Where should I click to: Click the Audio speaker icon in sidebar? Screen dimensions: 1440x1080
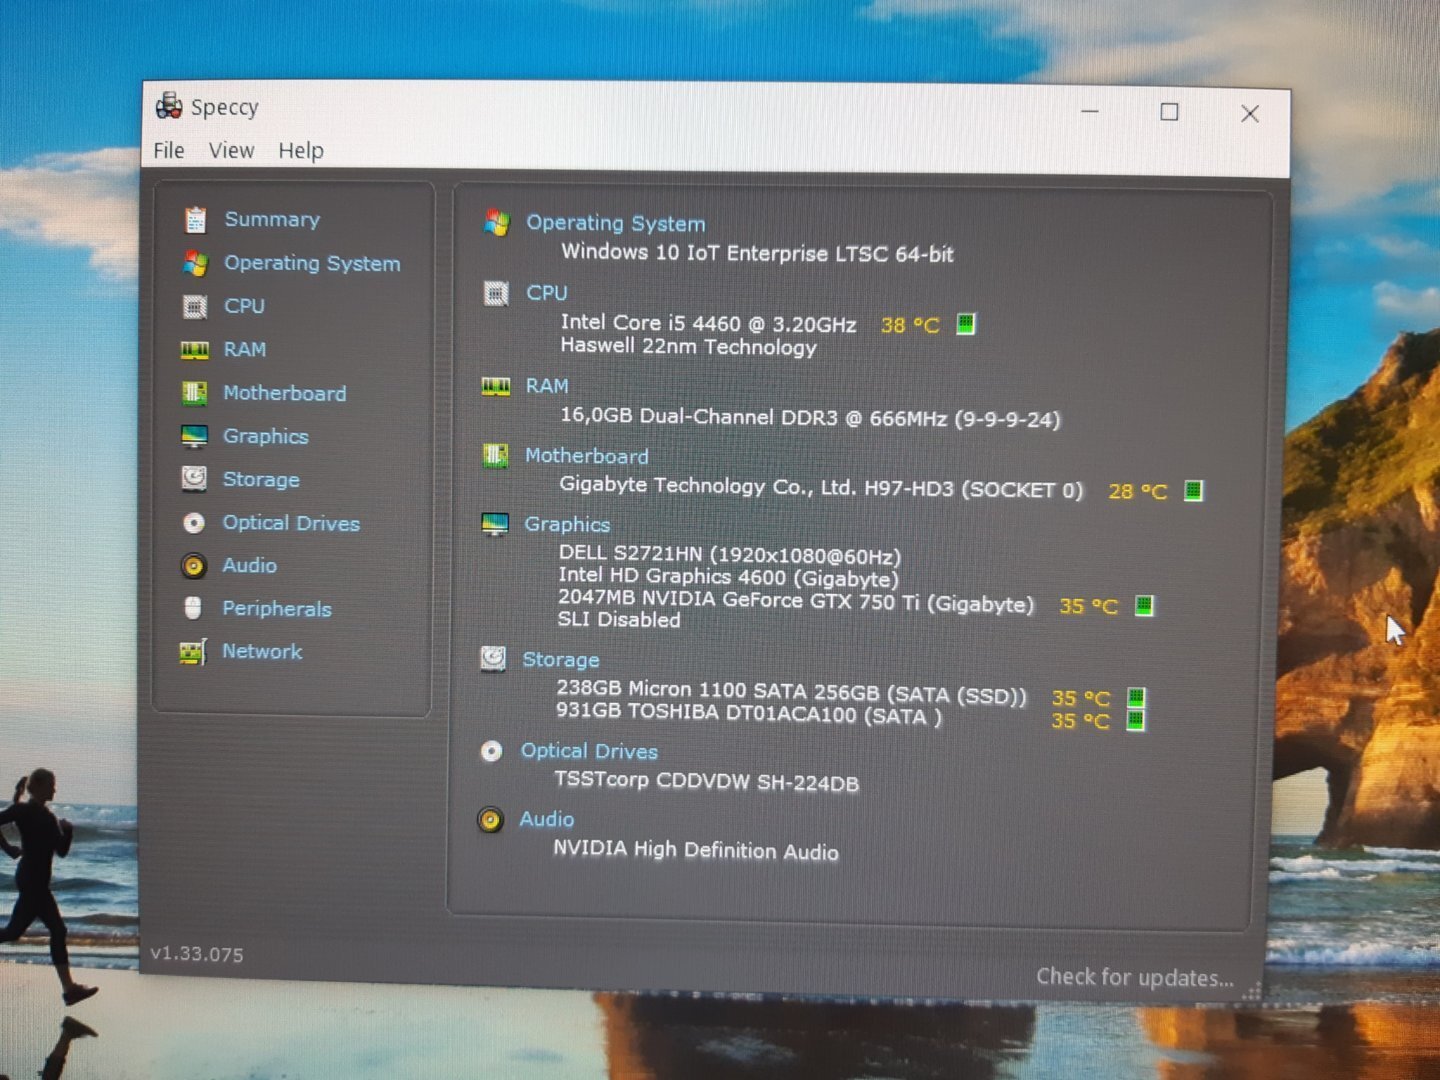(x=194, y=566)
